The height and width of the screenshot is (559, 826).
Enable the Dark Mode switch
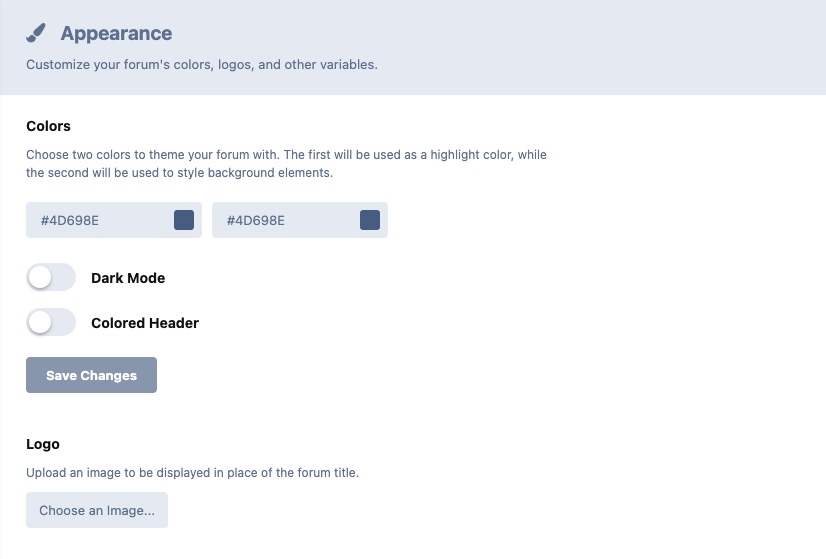point(51,277)
